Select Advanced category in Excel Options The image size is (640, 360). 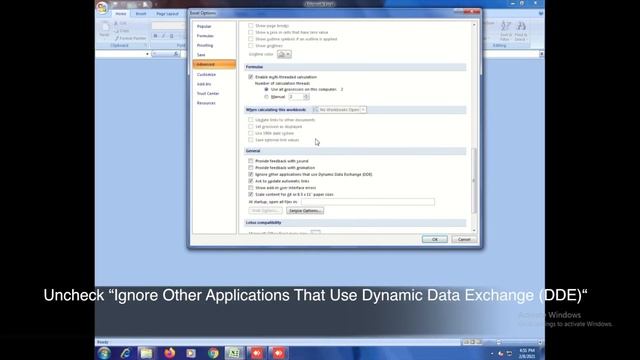(x=214, y=64)
